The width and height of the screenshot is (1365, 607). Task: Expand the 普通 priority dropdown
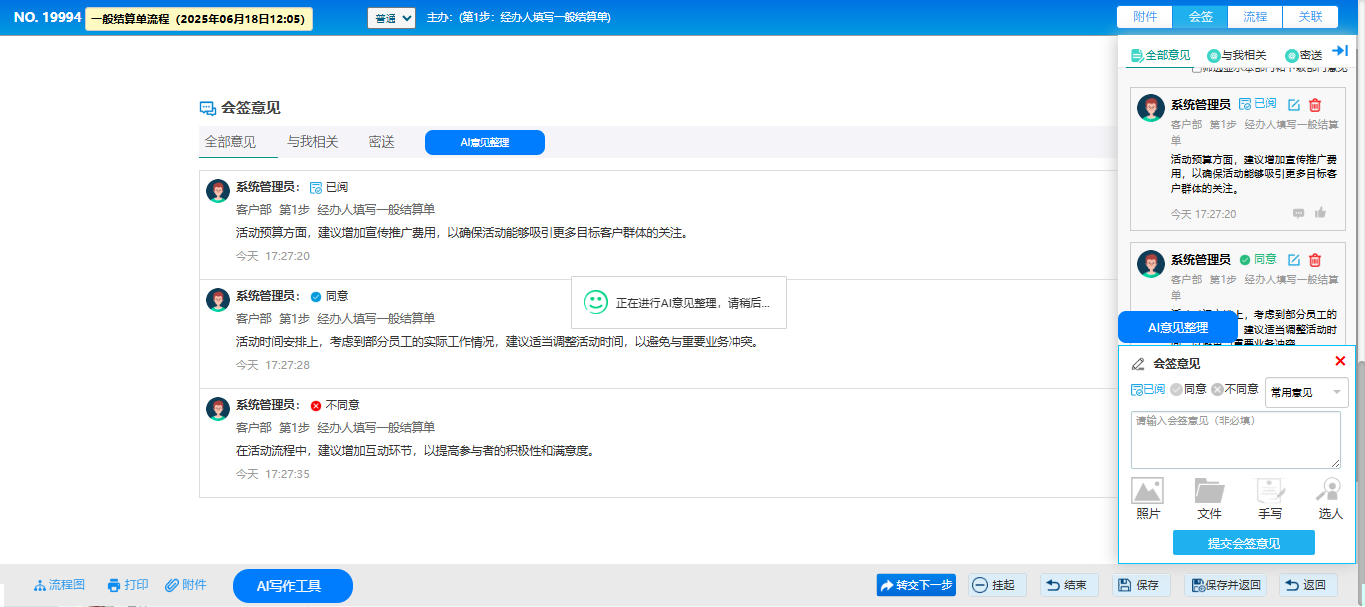[x=391, y=18]
